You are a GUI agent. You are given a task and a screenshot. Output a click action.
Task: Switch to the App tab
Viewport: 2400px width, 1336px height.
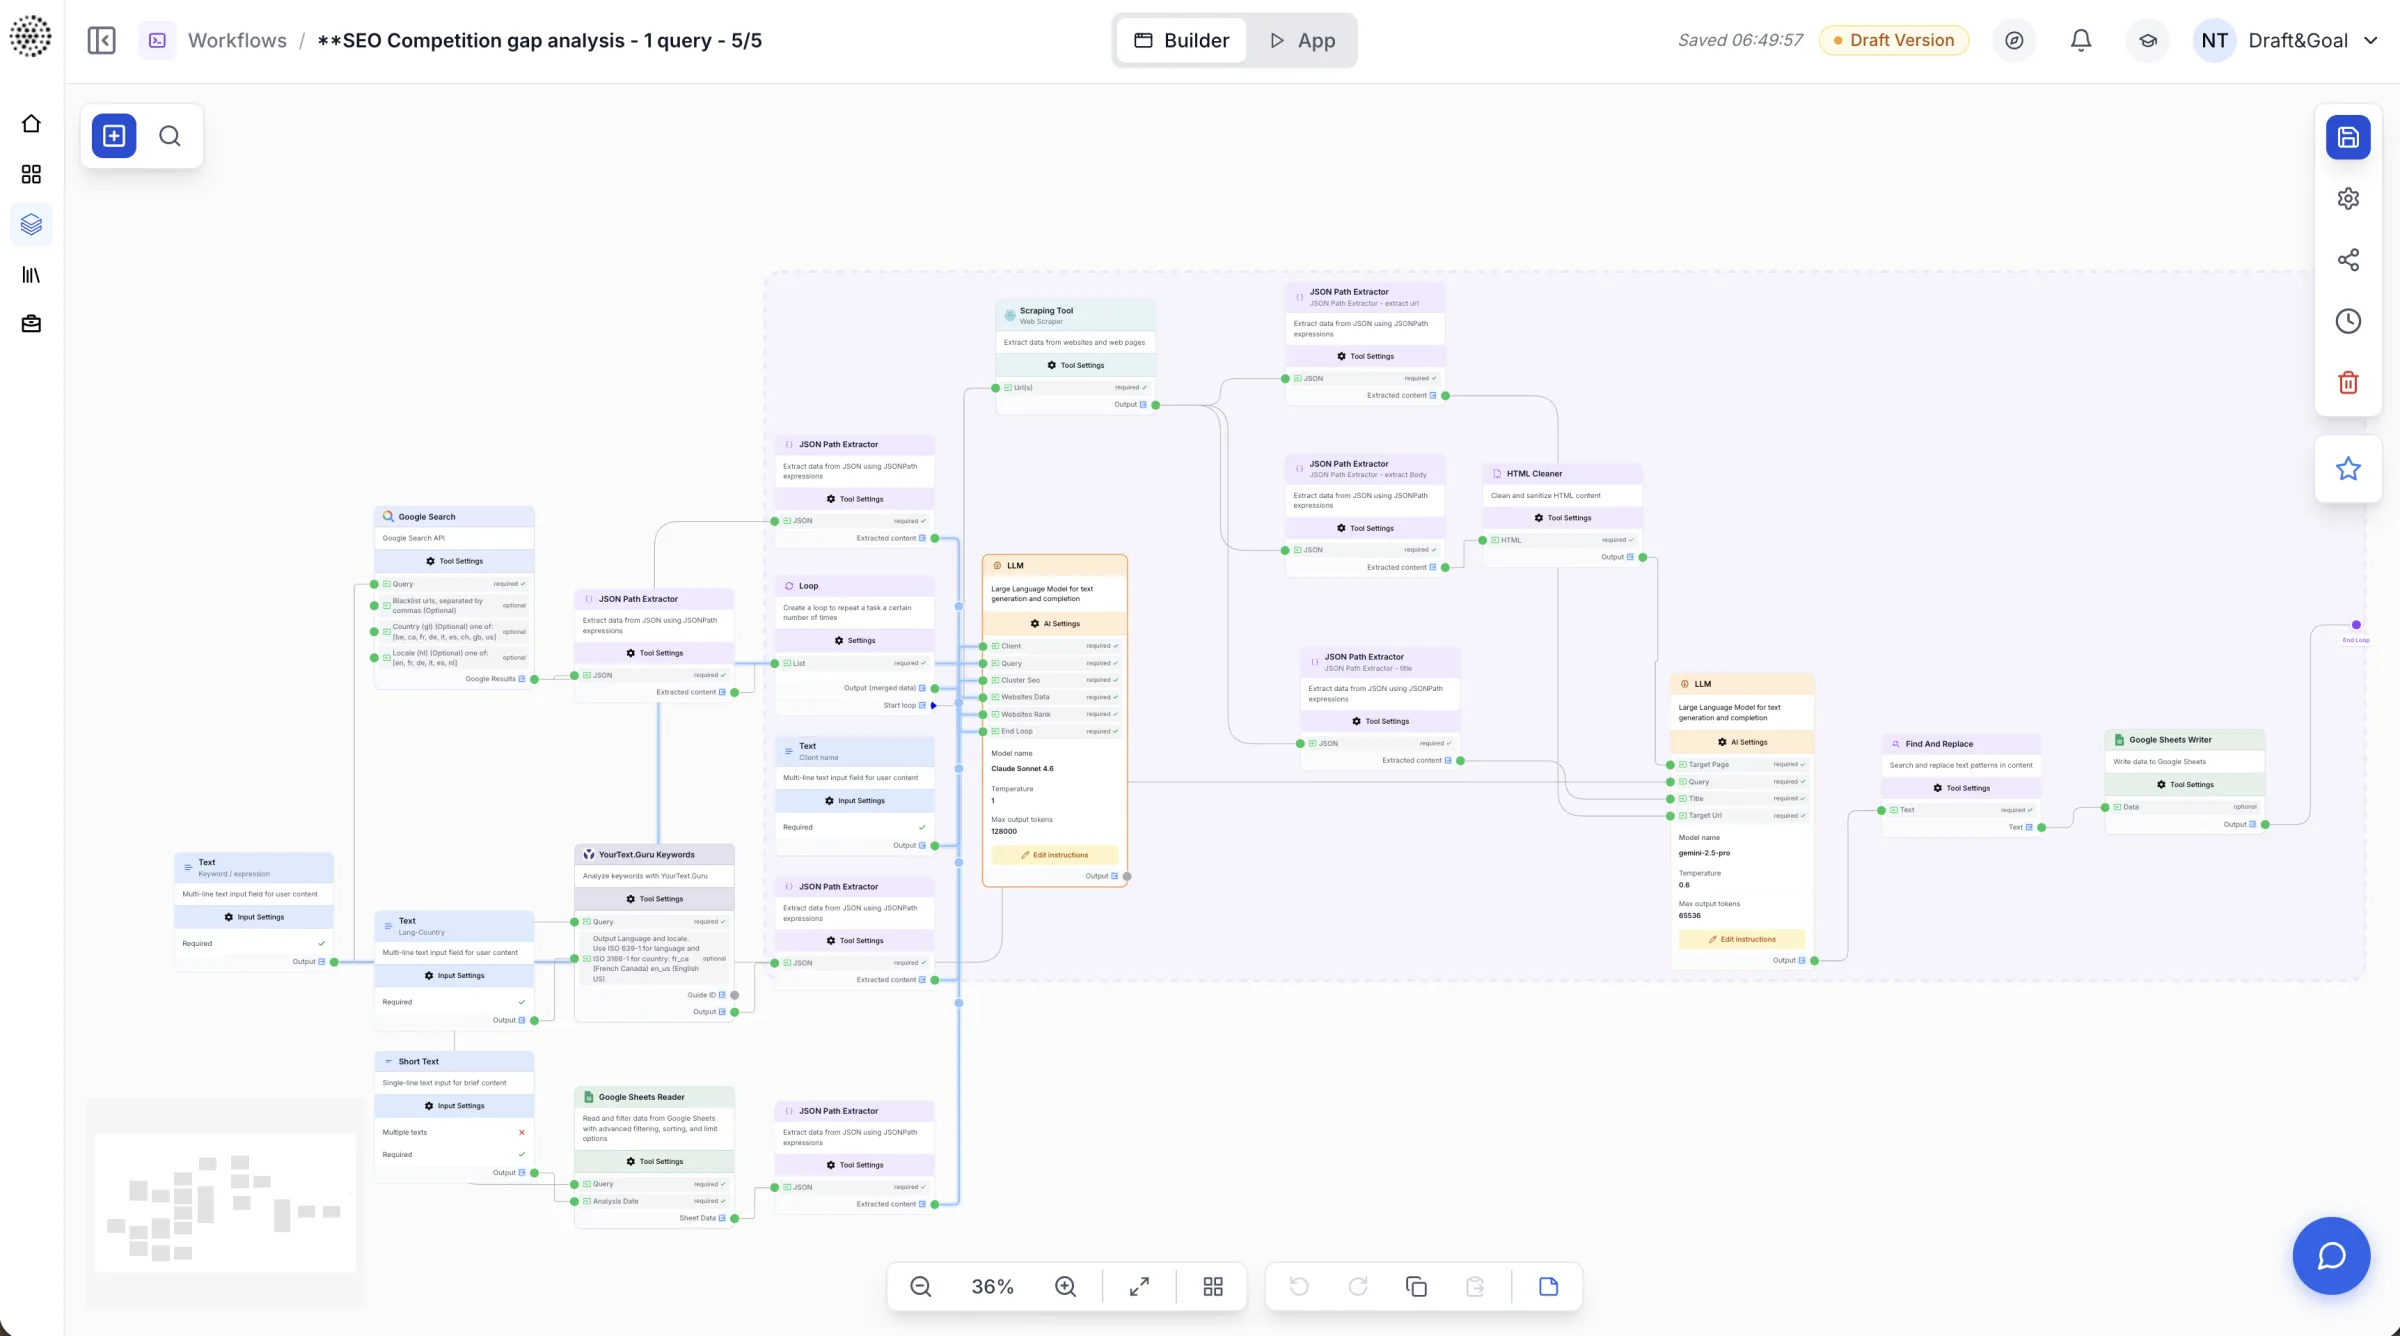coord(1302,40)
